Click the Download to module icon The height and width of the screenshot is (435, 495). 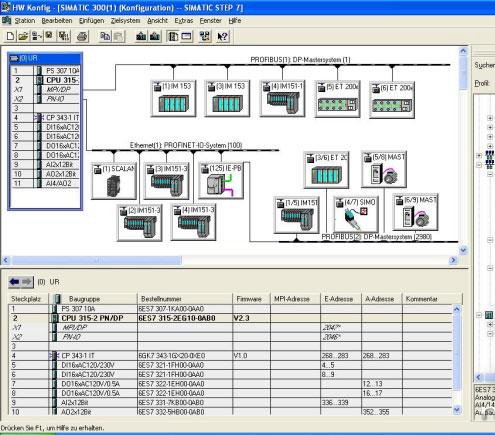(141, 36)
